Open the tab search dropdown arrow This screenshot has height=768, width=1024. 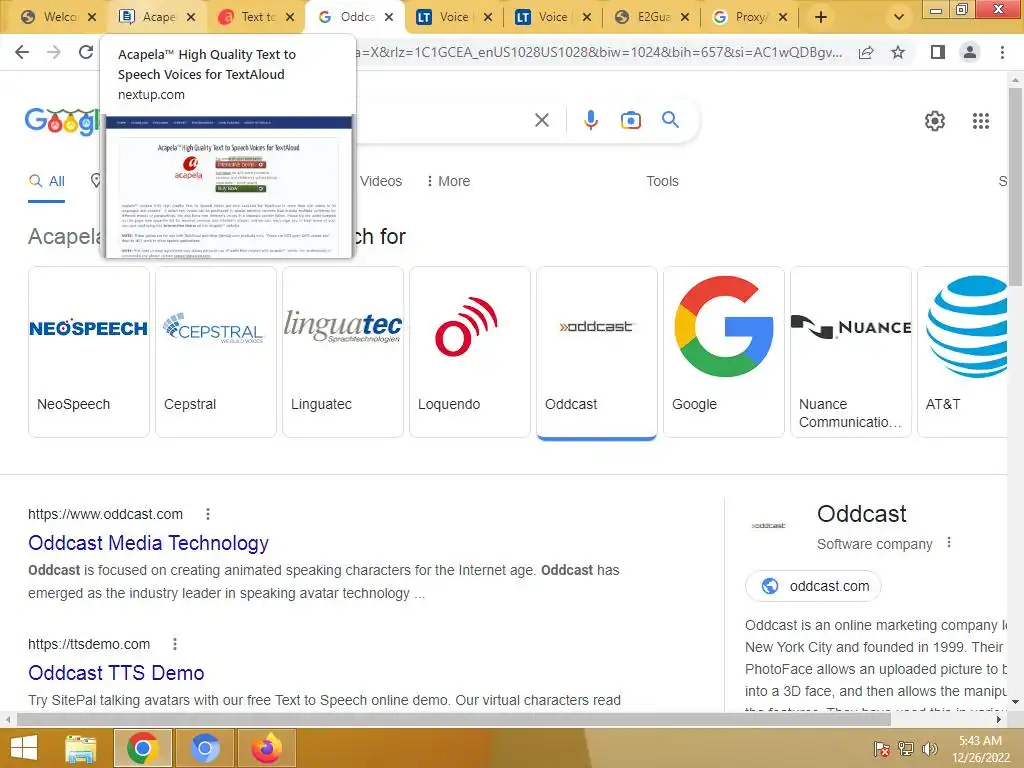pyautogui.click(x=899, y=18)
